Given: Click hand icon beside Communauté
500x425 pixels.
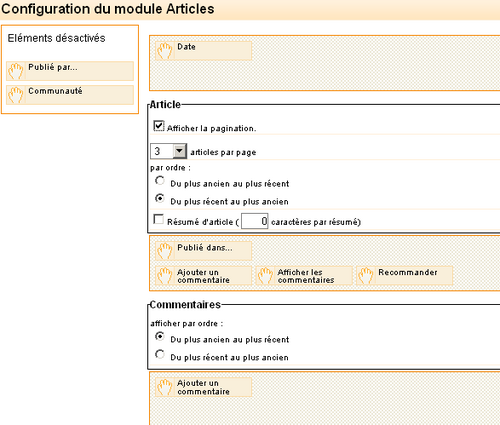Looking at the screenshot, I should click(16, 95).
